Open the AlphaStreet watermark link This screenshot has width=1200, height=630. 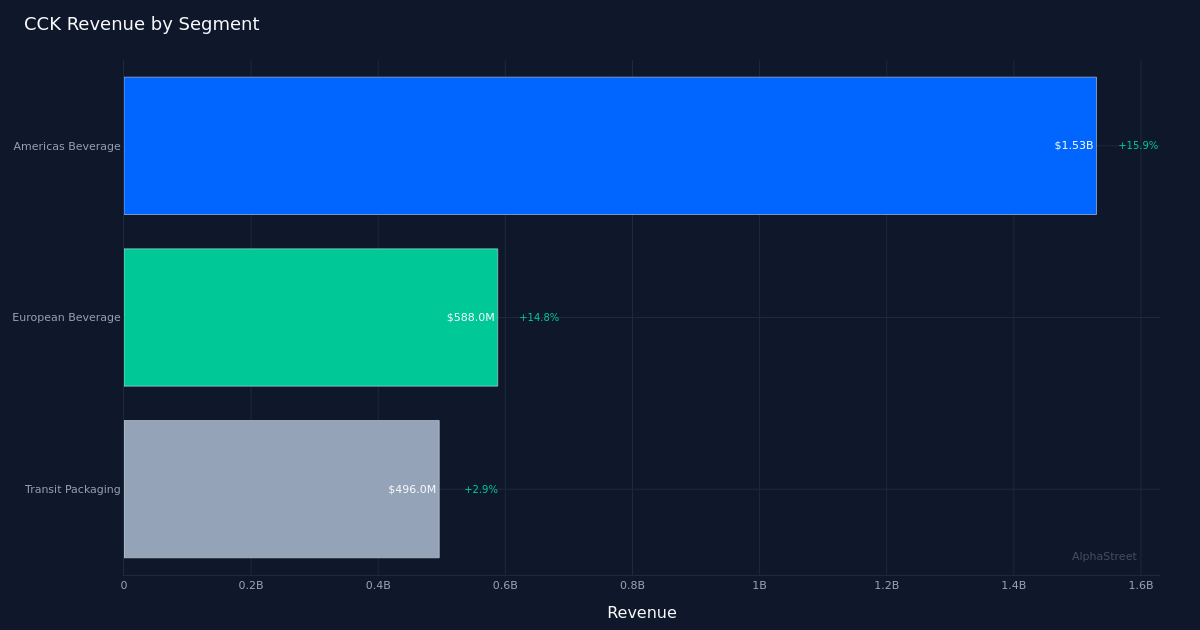(x=1103, y=556)
